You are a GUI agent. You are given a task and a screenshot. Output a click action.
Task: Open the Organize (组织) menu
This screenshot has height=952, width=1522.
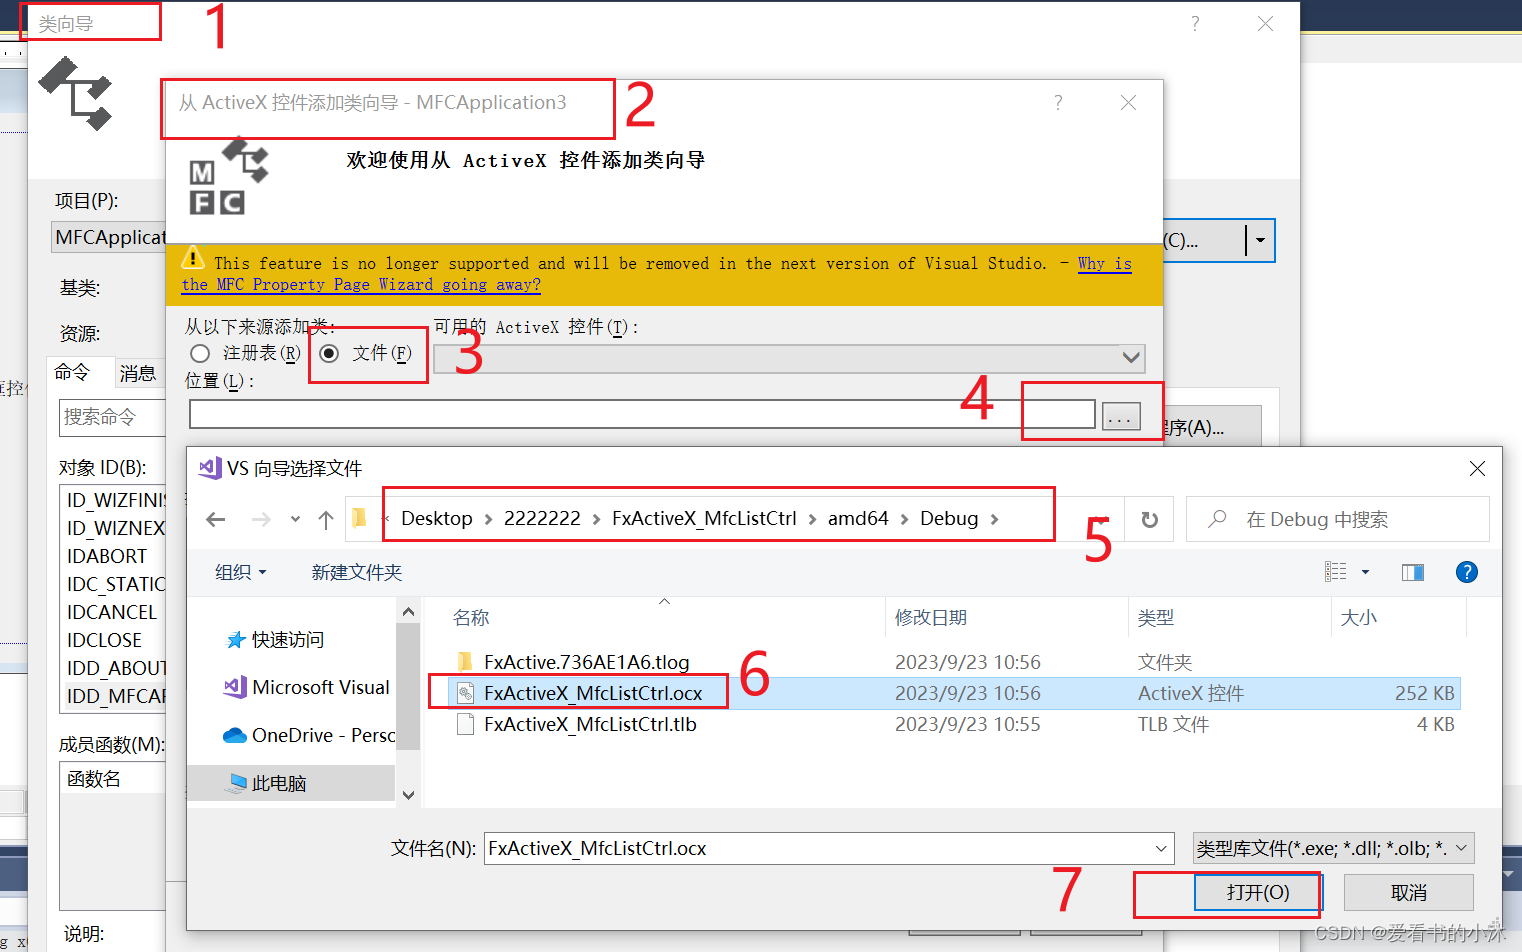pos(241,572)
